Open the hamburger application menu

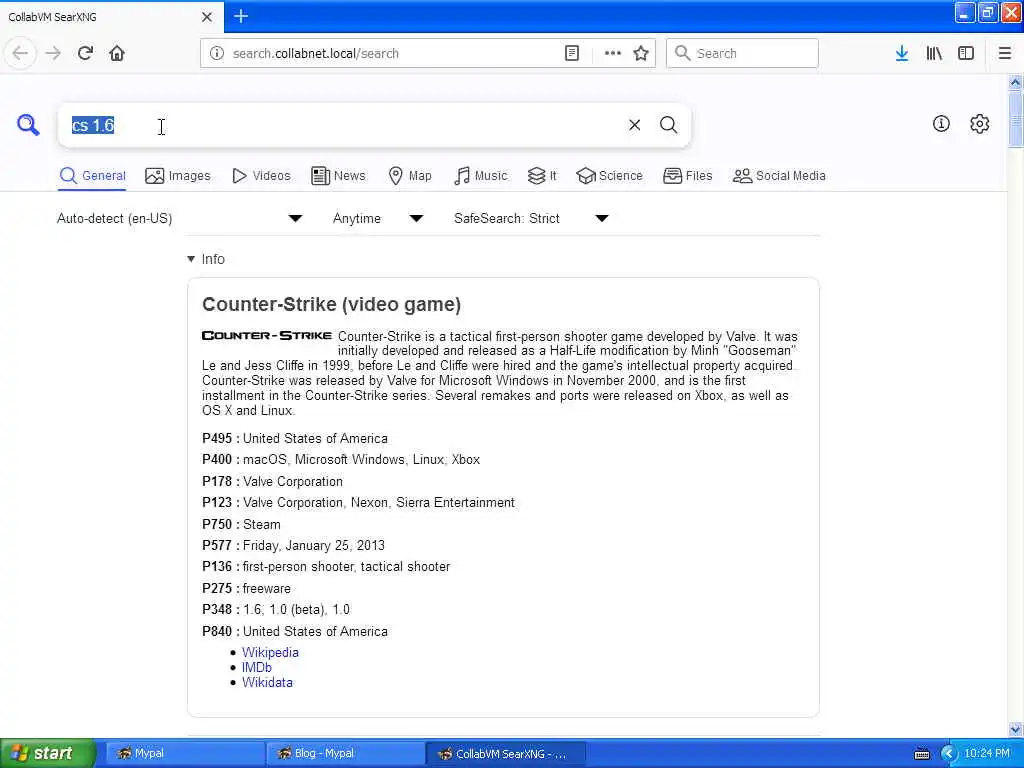coord(1005,53)
